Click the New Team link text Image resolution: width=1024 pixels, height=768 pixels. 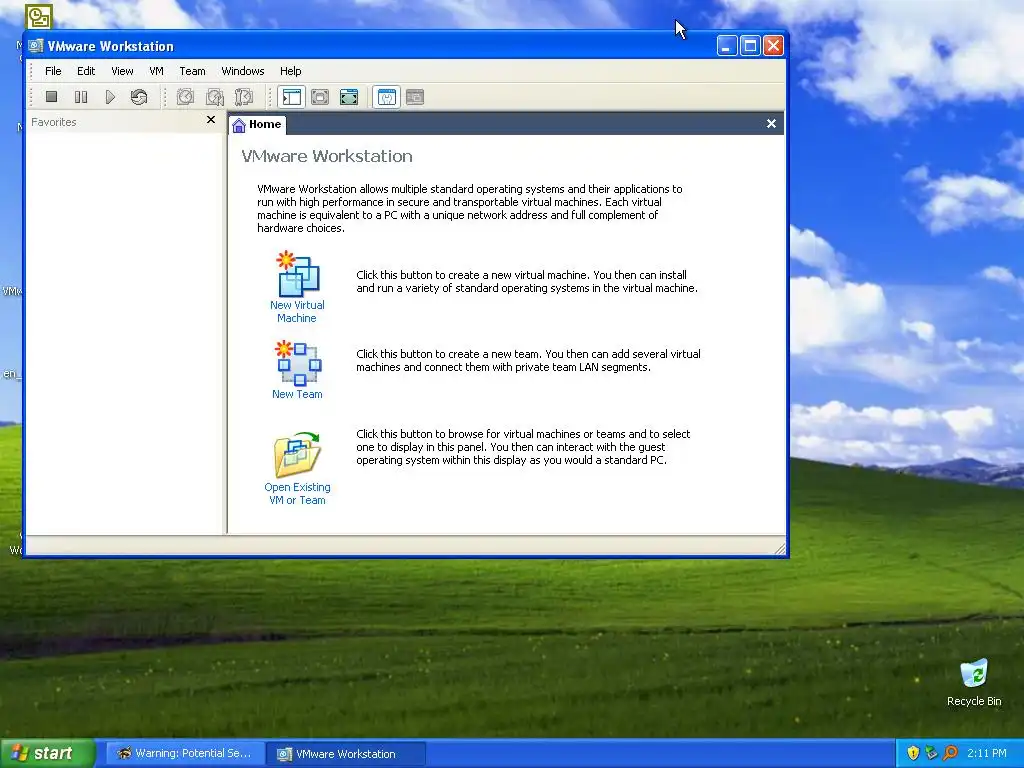coord(297,394)
